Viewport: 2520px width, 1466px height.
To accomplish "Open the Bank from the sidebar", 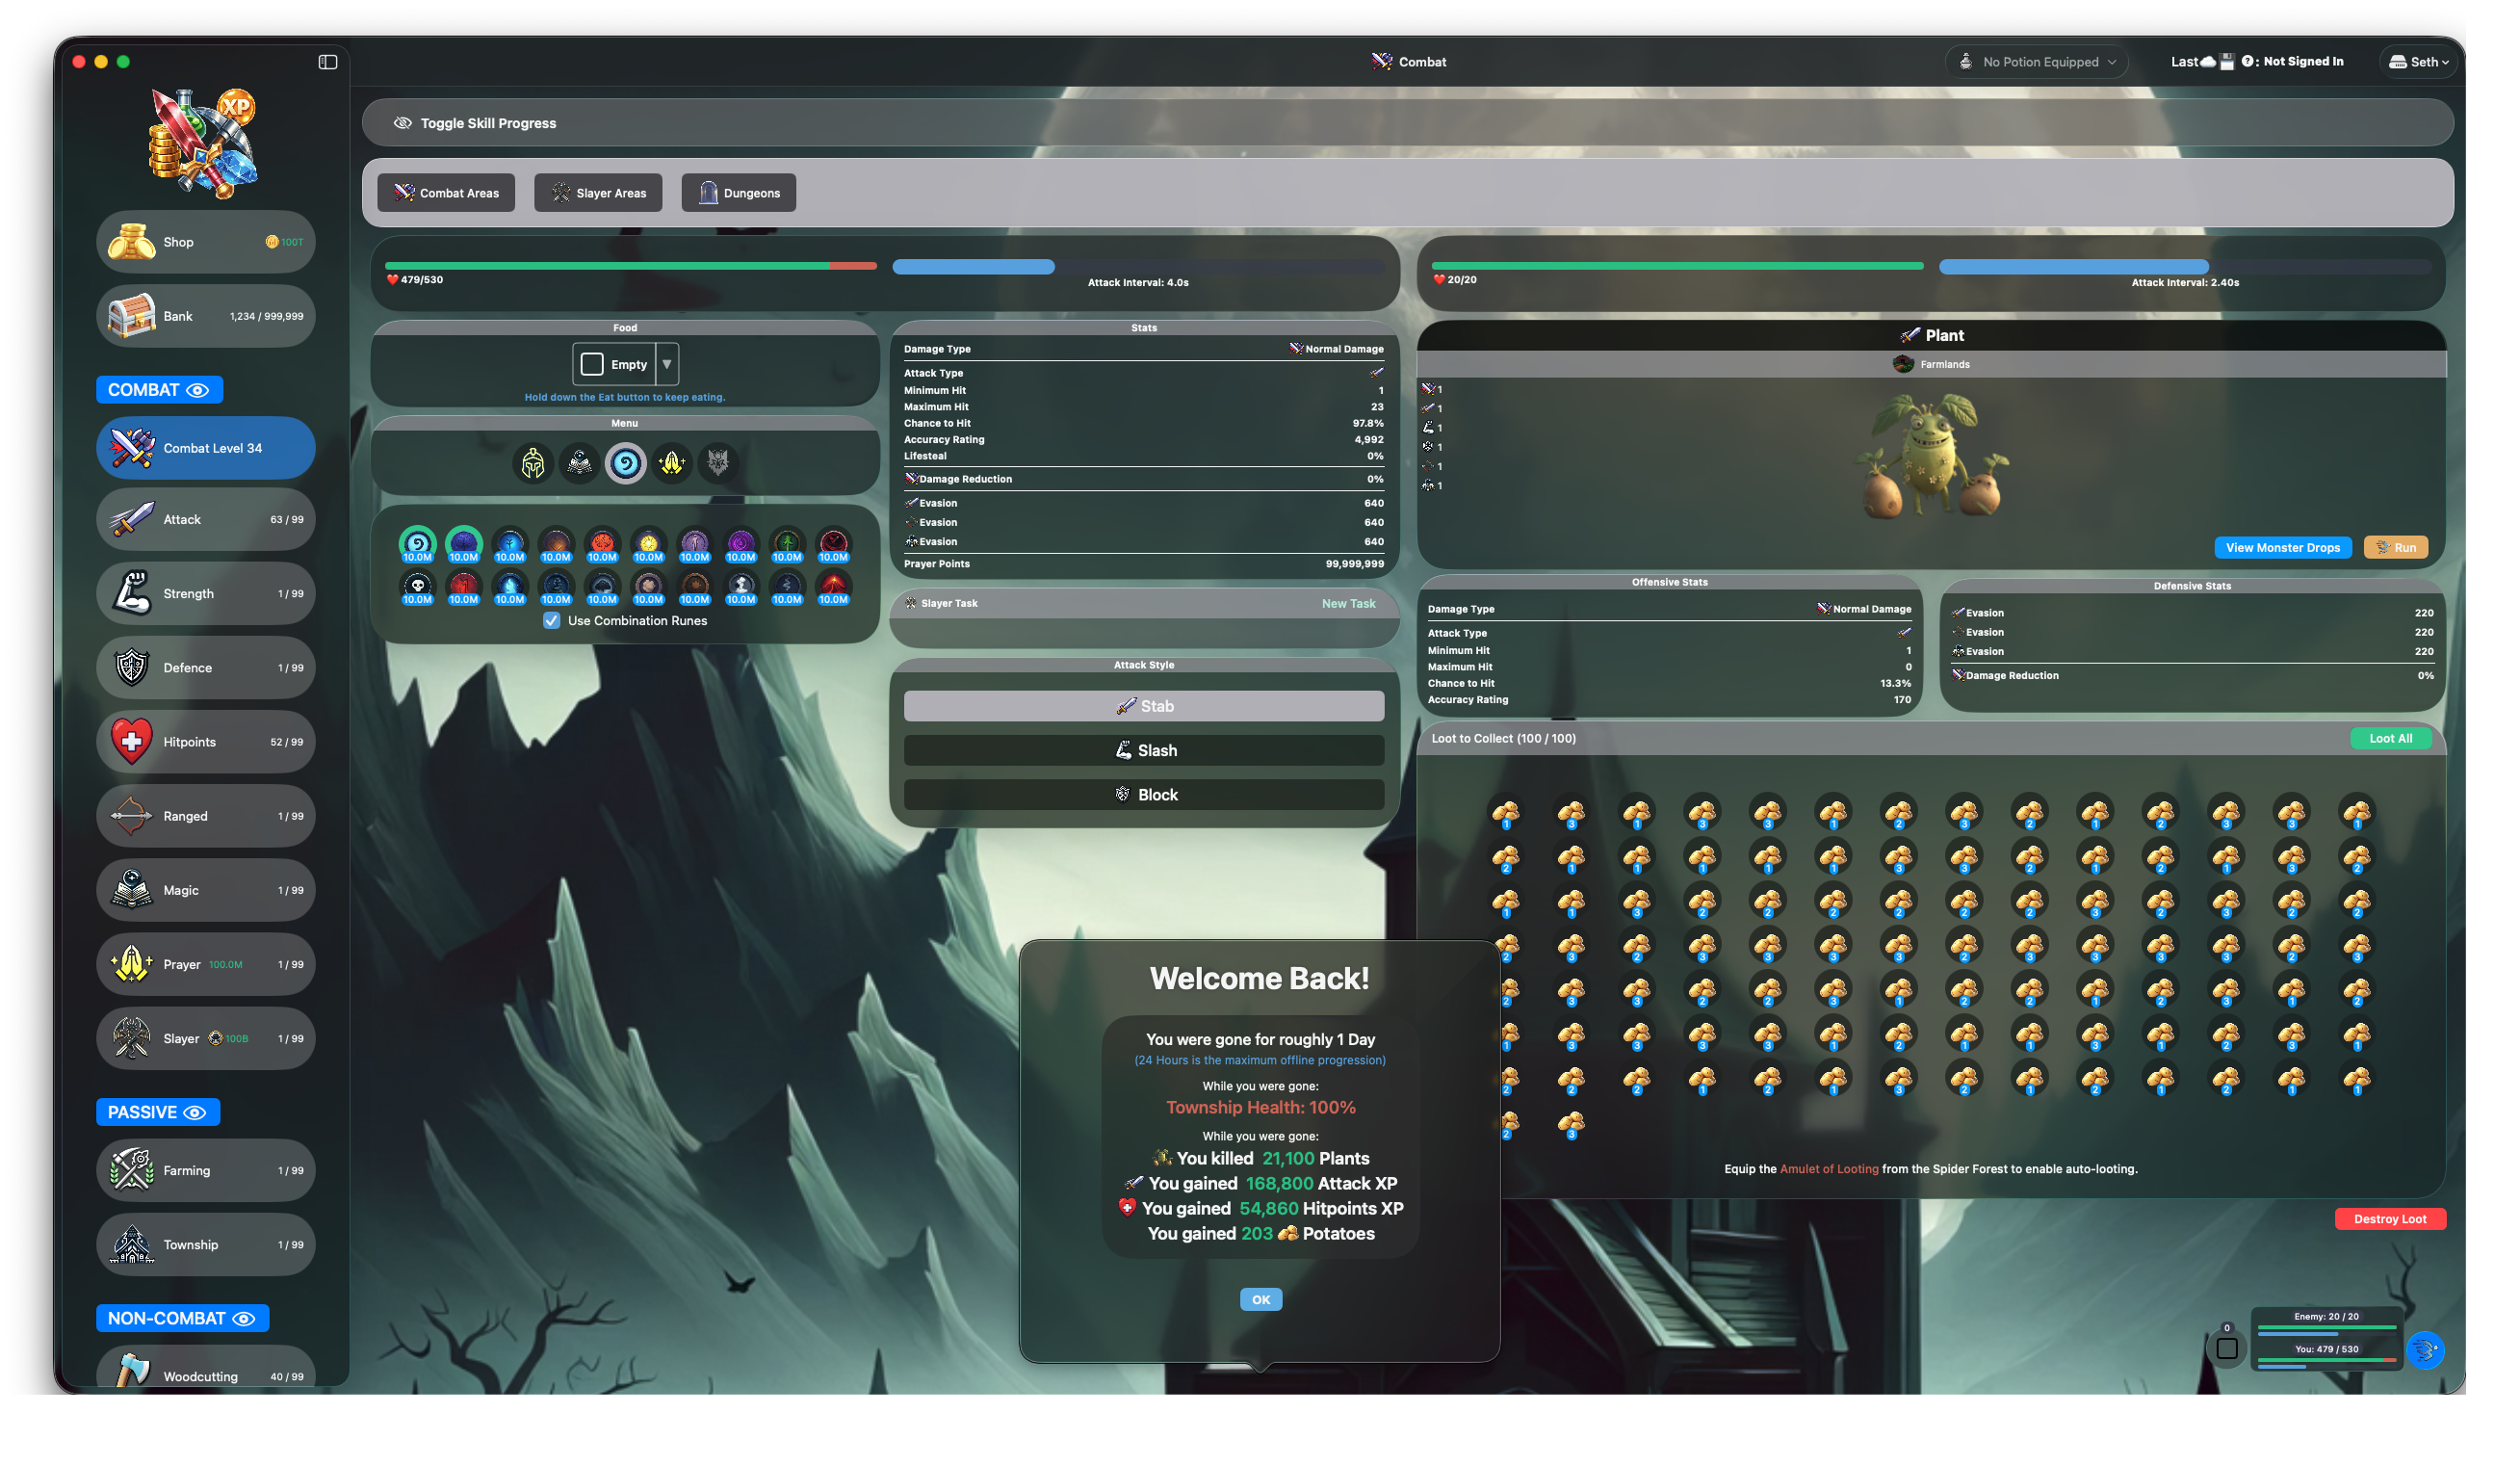I will click(x=204, y=315).
